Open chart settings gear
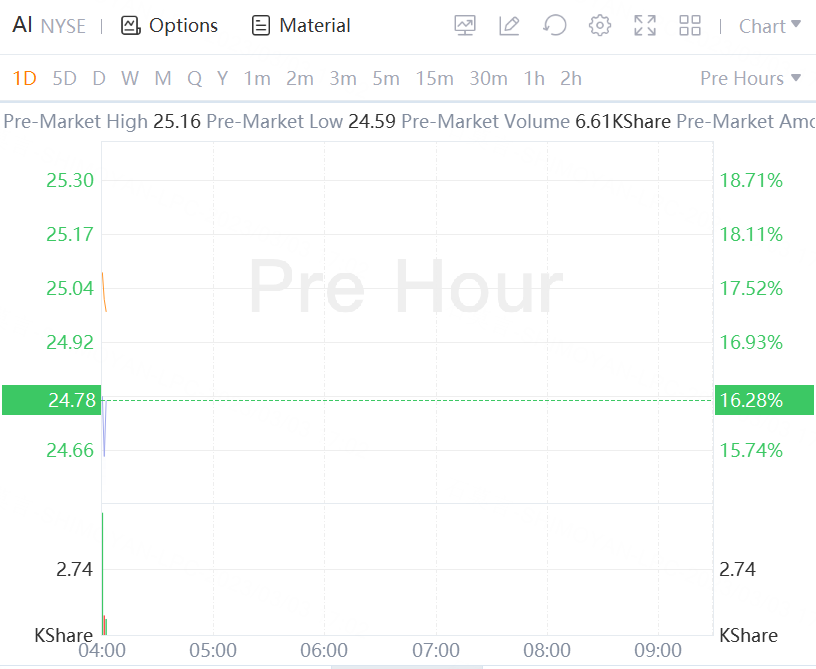This screenshot has height=669, width=816. [600, 26]
